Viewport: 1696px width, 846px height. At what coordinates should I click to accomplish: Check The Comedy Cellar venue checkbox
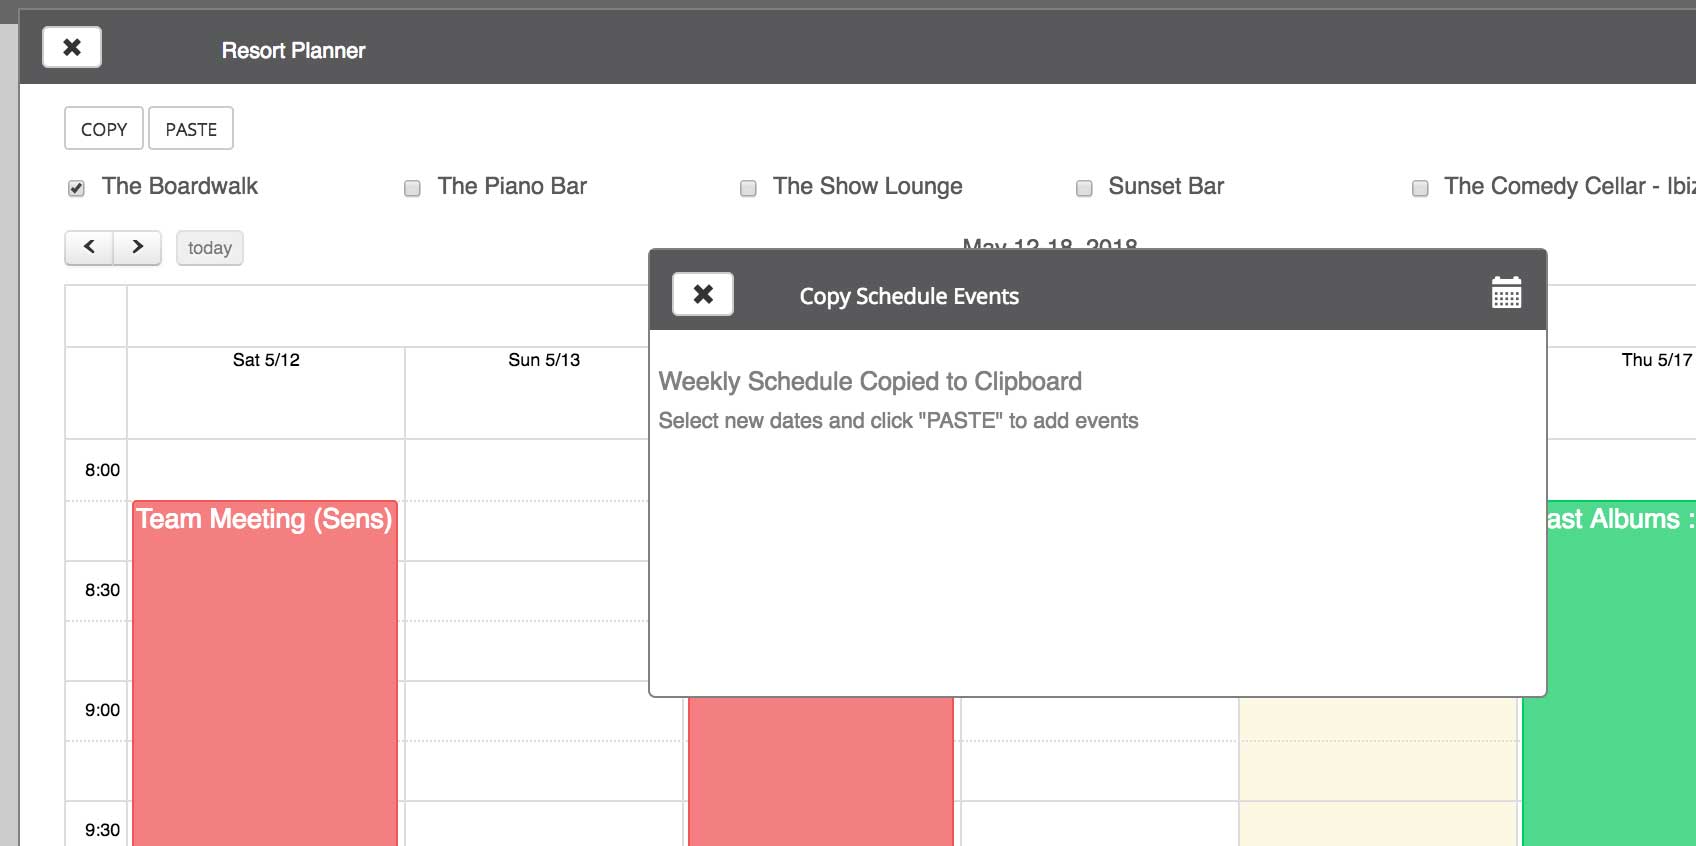pyautogui.click(x=1420, y=188)
